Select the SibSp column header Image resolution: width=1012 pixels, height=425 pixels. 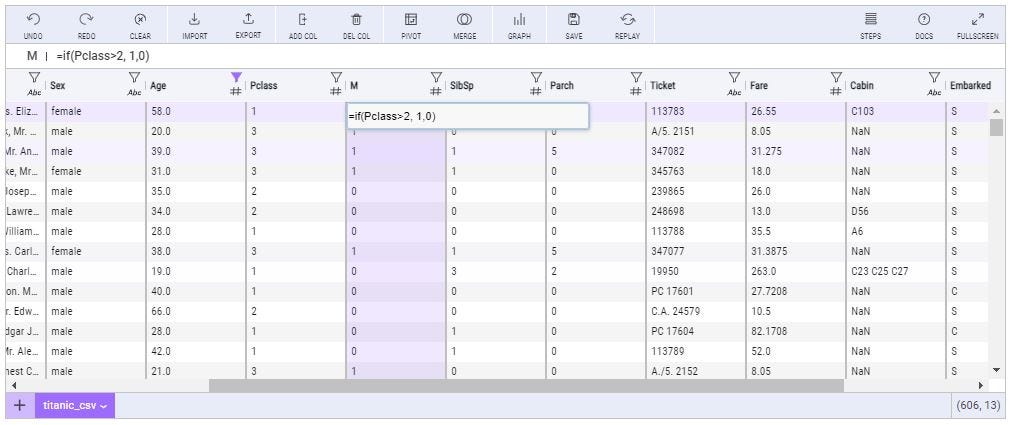(x=461, y=85)
